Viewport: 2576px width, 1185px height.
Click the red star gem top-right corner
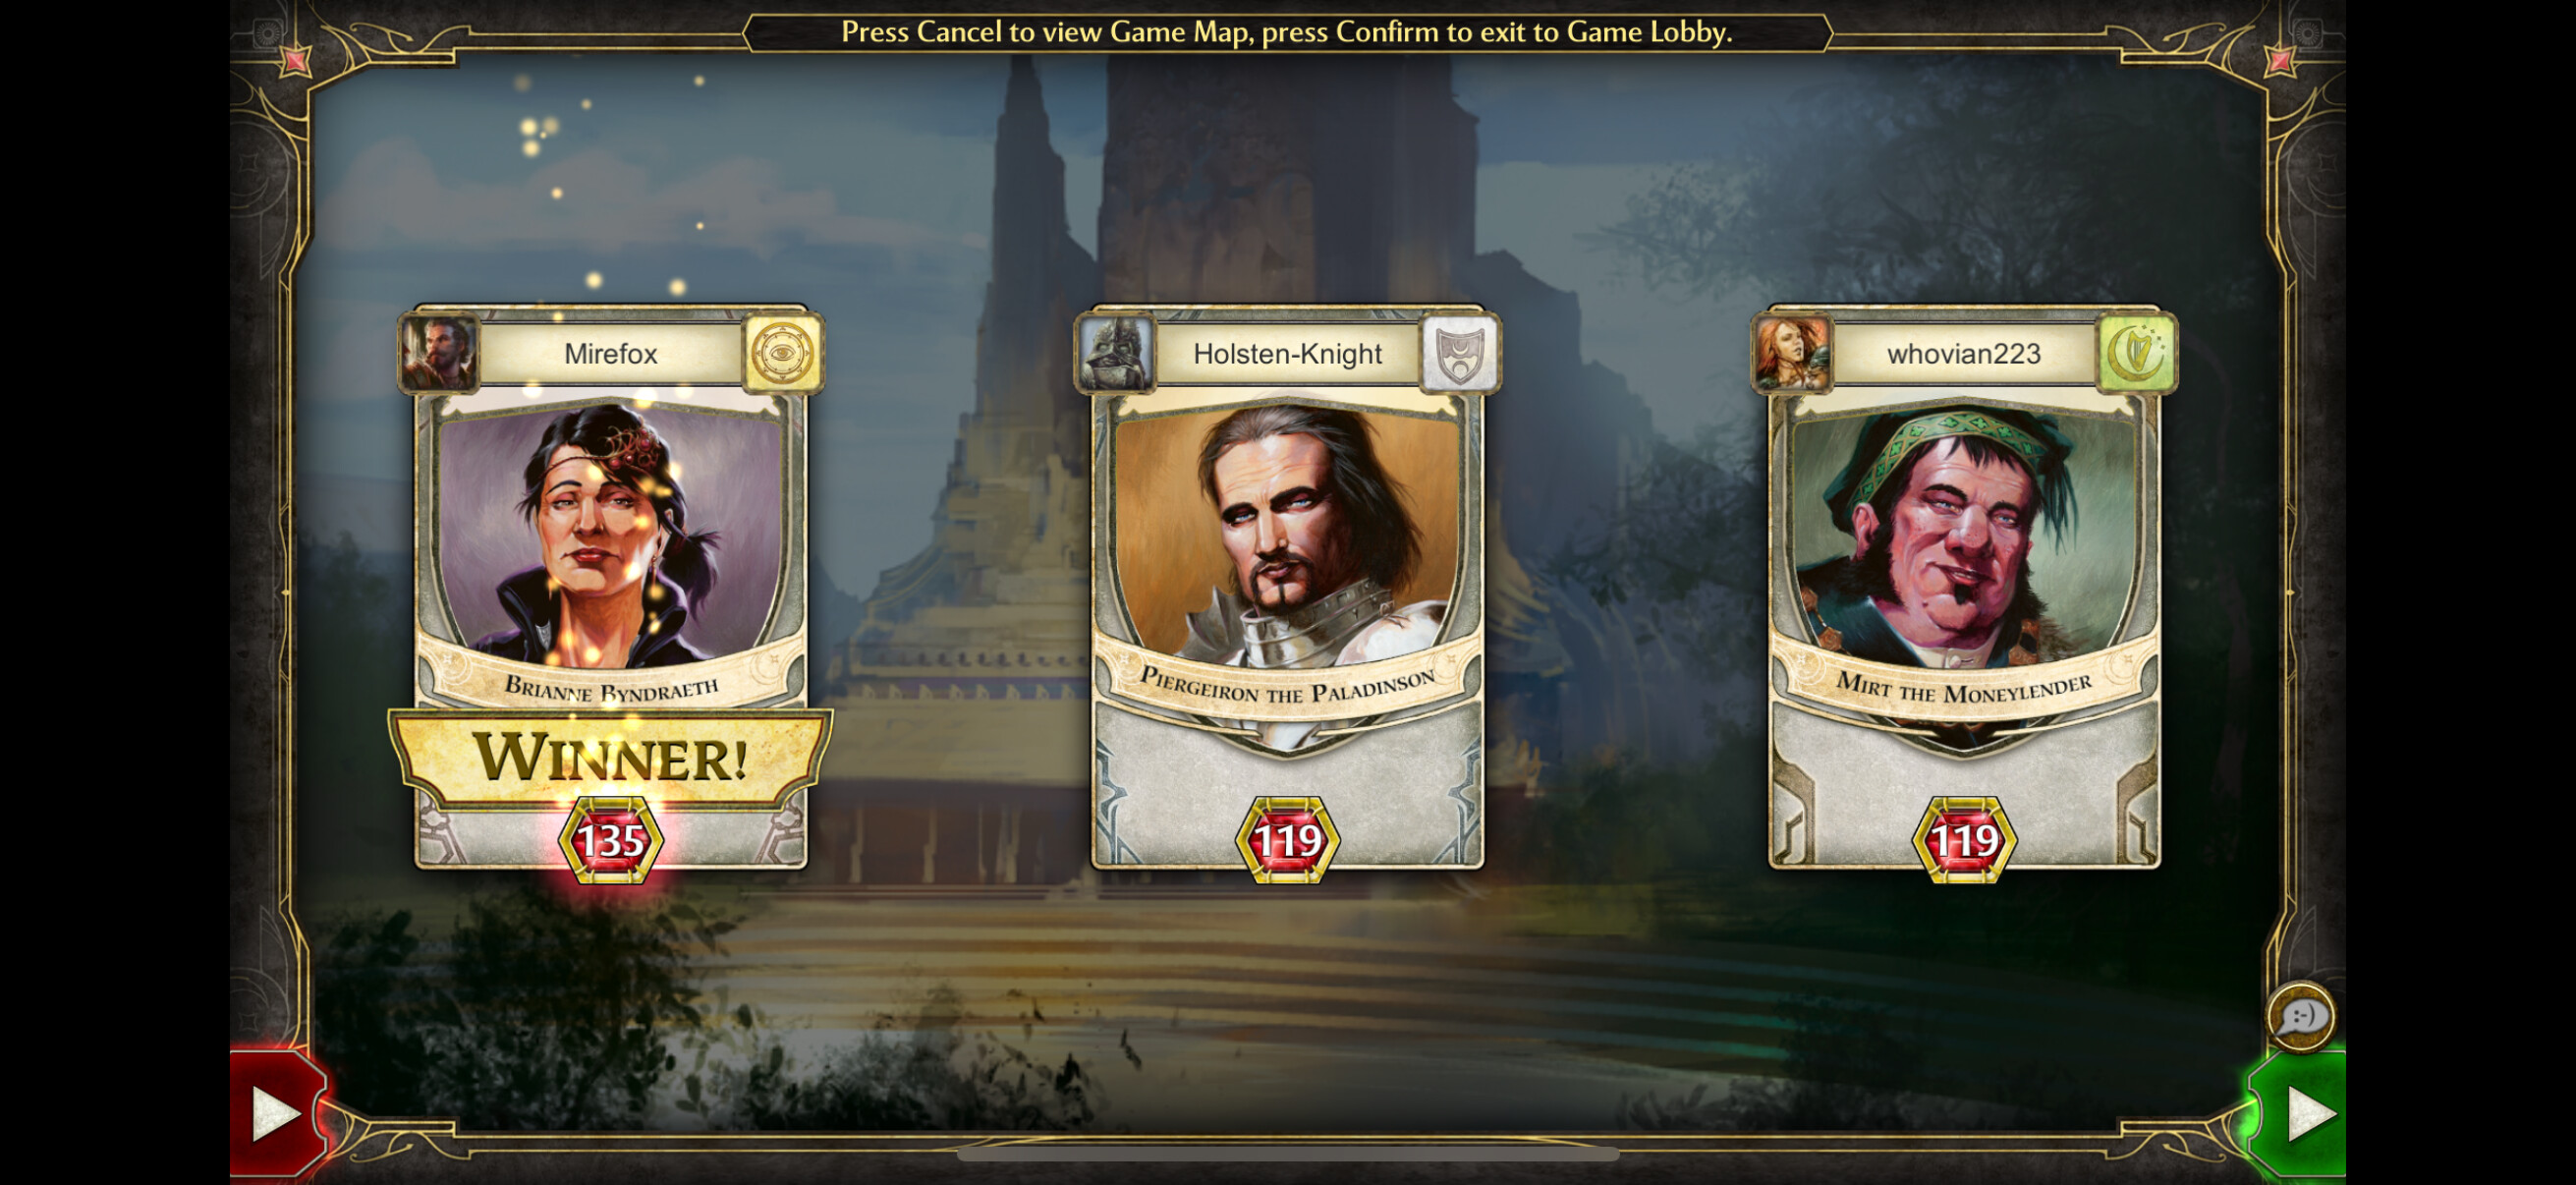[2280, 61]
